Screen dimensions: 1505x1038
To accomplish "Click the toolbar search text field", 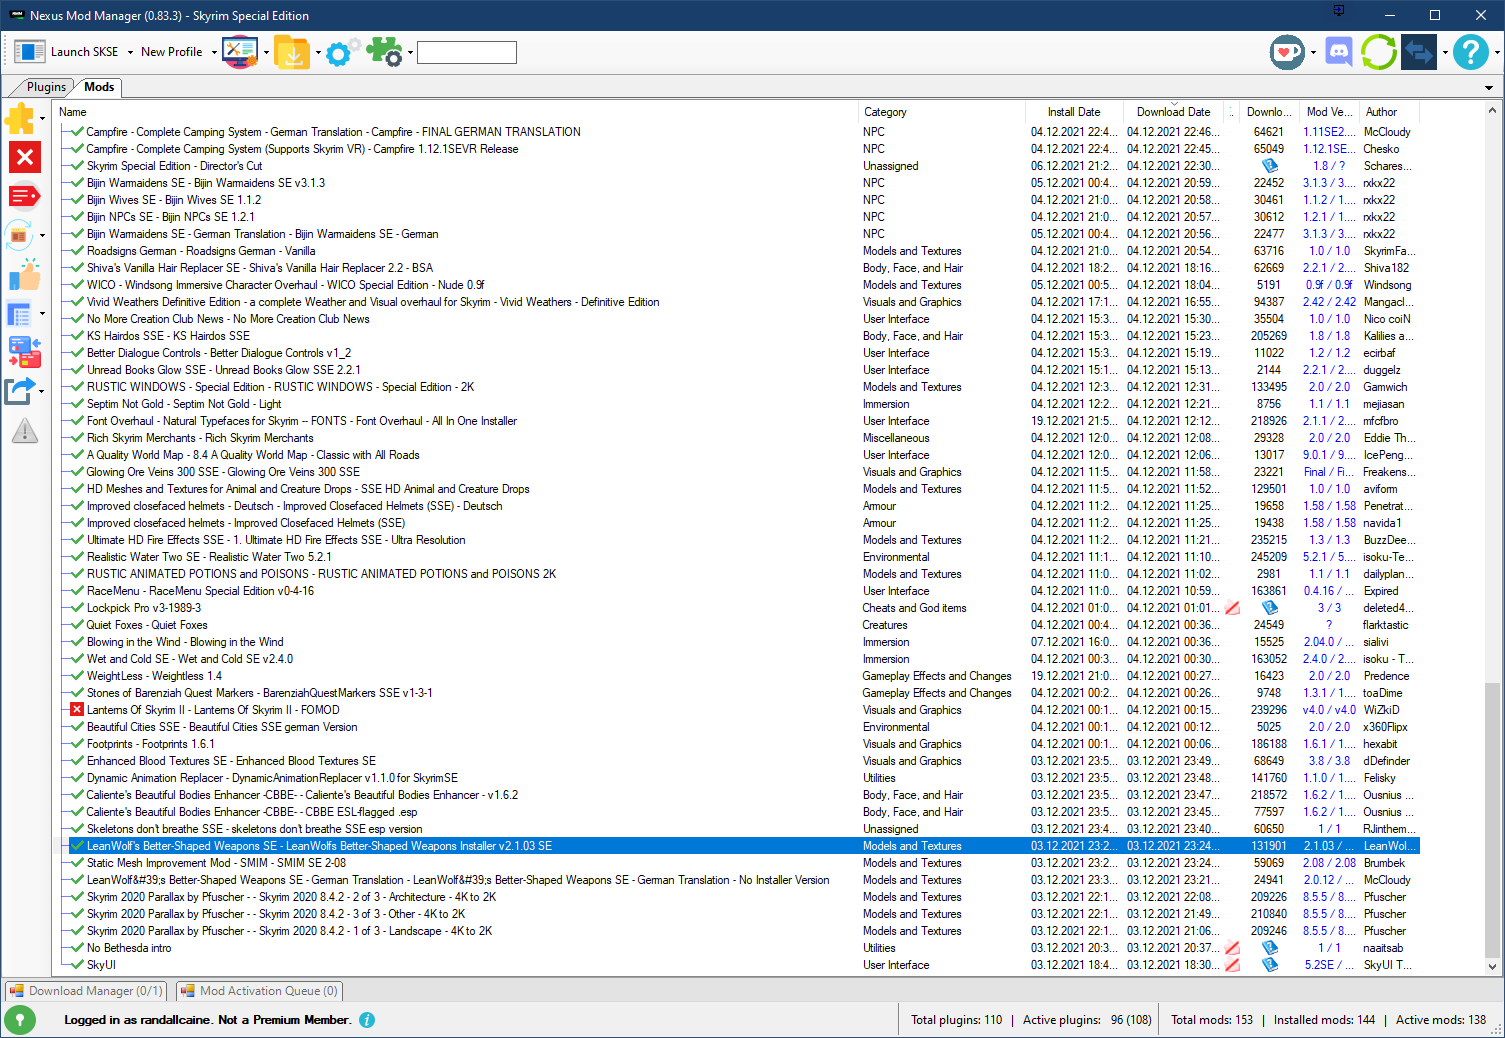I will pyautogui.click(x=466, y=52).
